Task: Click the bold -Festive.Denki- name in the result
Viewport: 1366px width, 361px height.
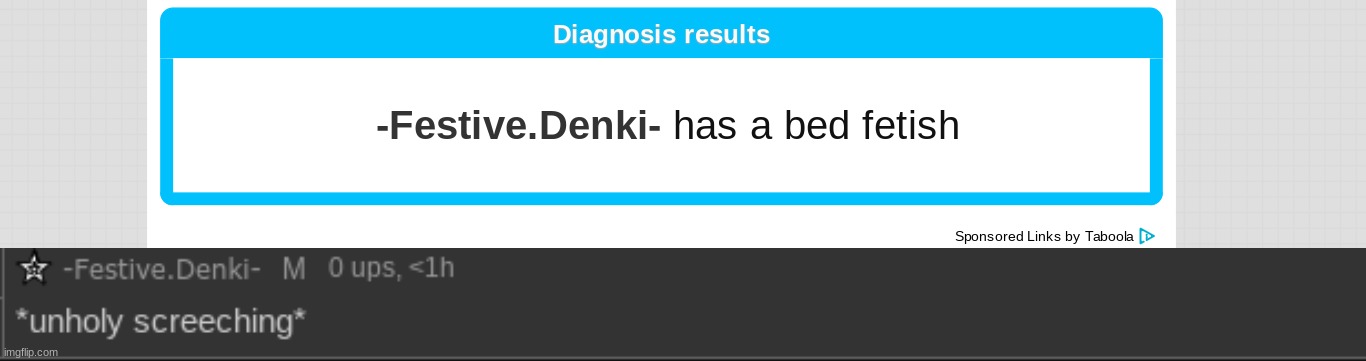Action: click(x=519, y=126)
